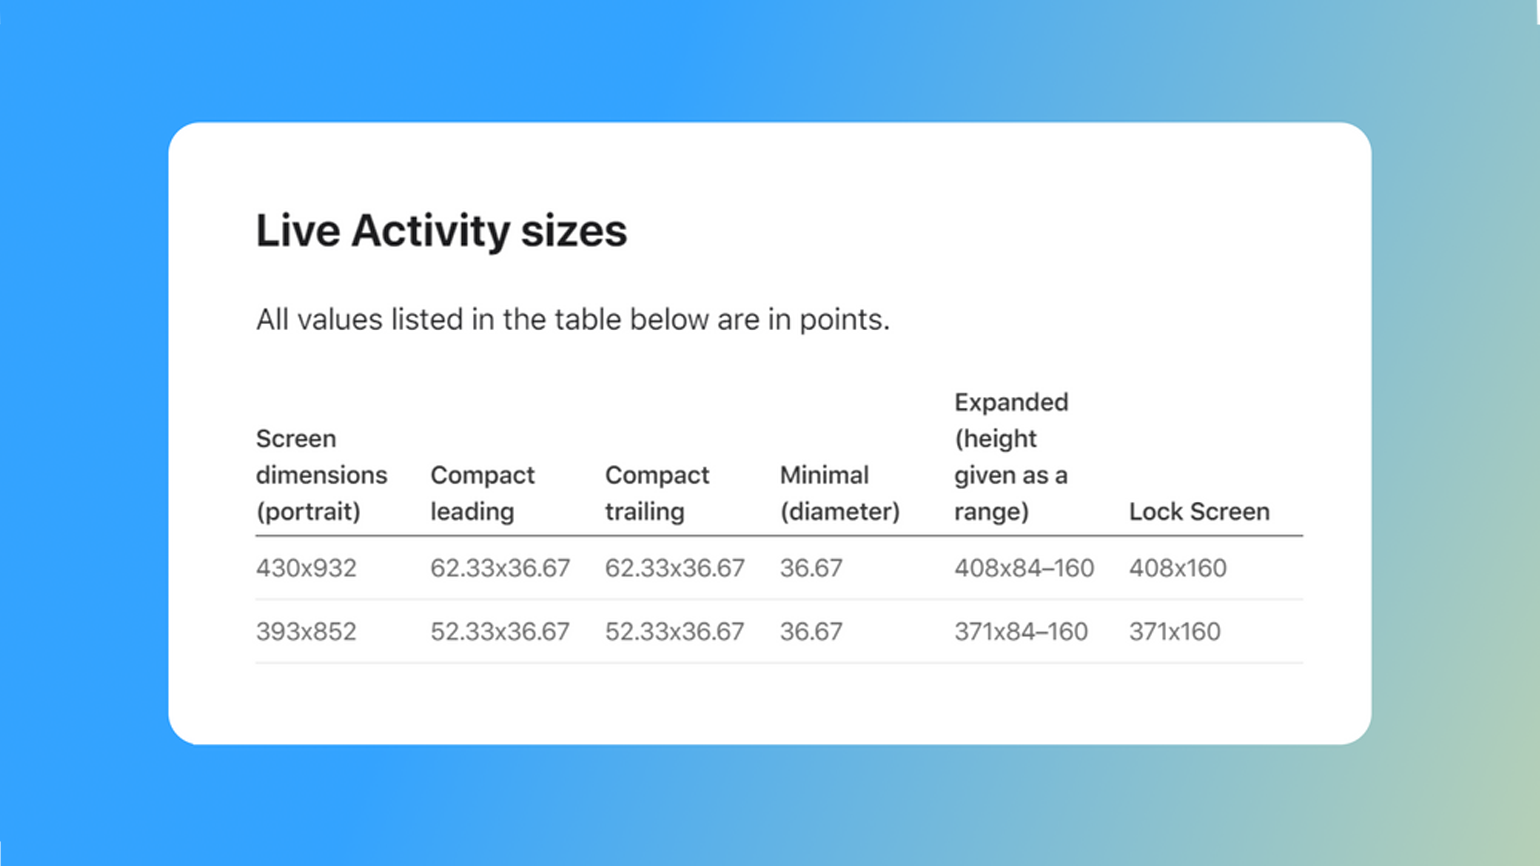Click the first row's 36.67 minimal value

point(811,568)
